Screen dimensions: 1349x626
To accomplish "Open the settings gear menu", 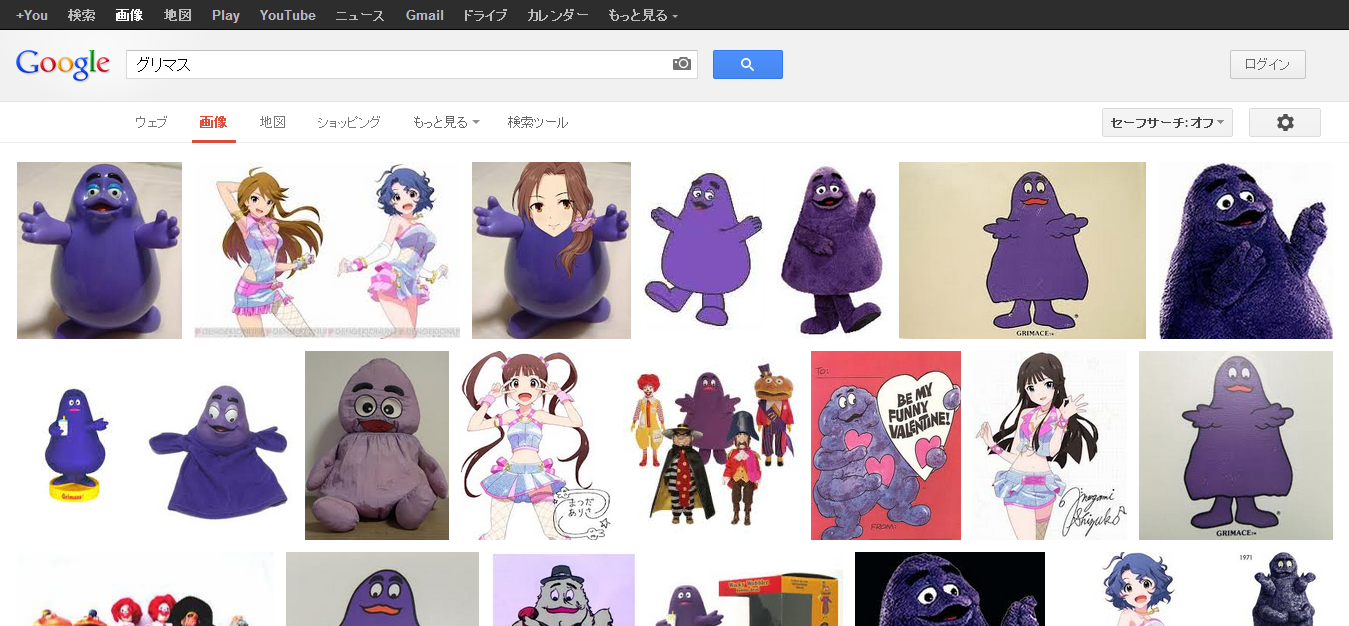I will pyautogui.click(x=1285, y=122).
